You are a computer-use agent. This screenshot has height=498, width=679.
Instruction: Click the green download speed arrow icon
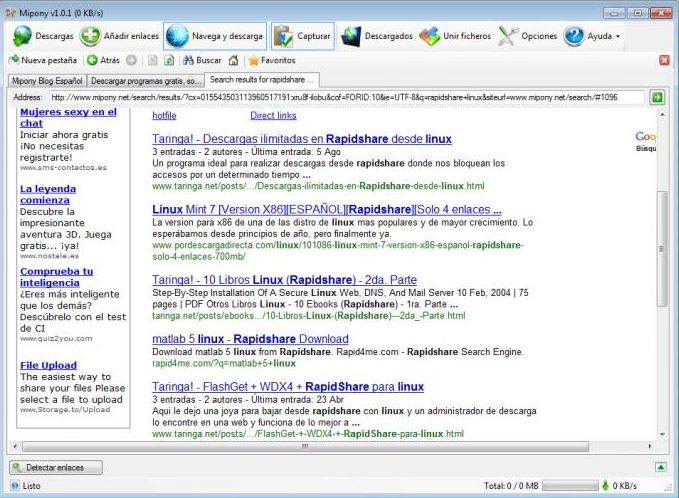(x=605, y=485)
